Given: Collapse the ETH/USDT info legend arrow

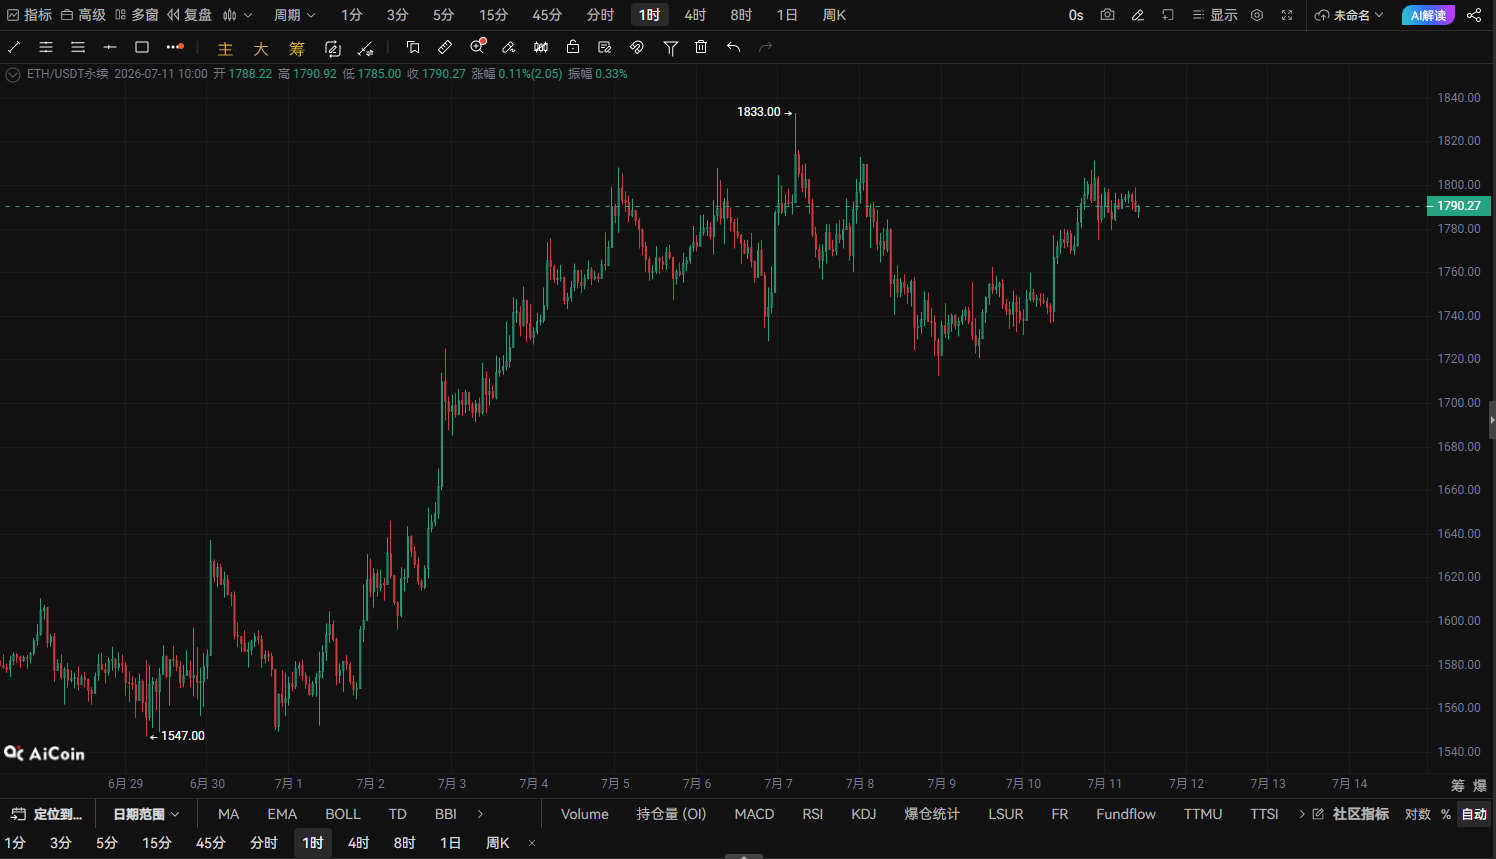Looking at the screenshot, I should pyautogui.click(x=13, y=74).
